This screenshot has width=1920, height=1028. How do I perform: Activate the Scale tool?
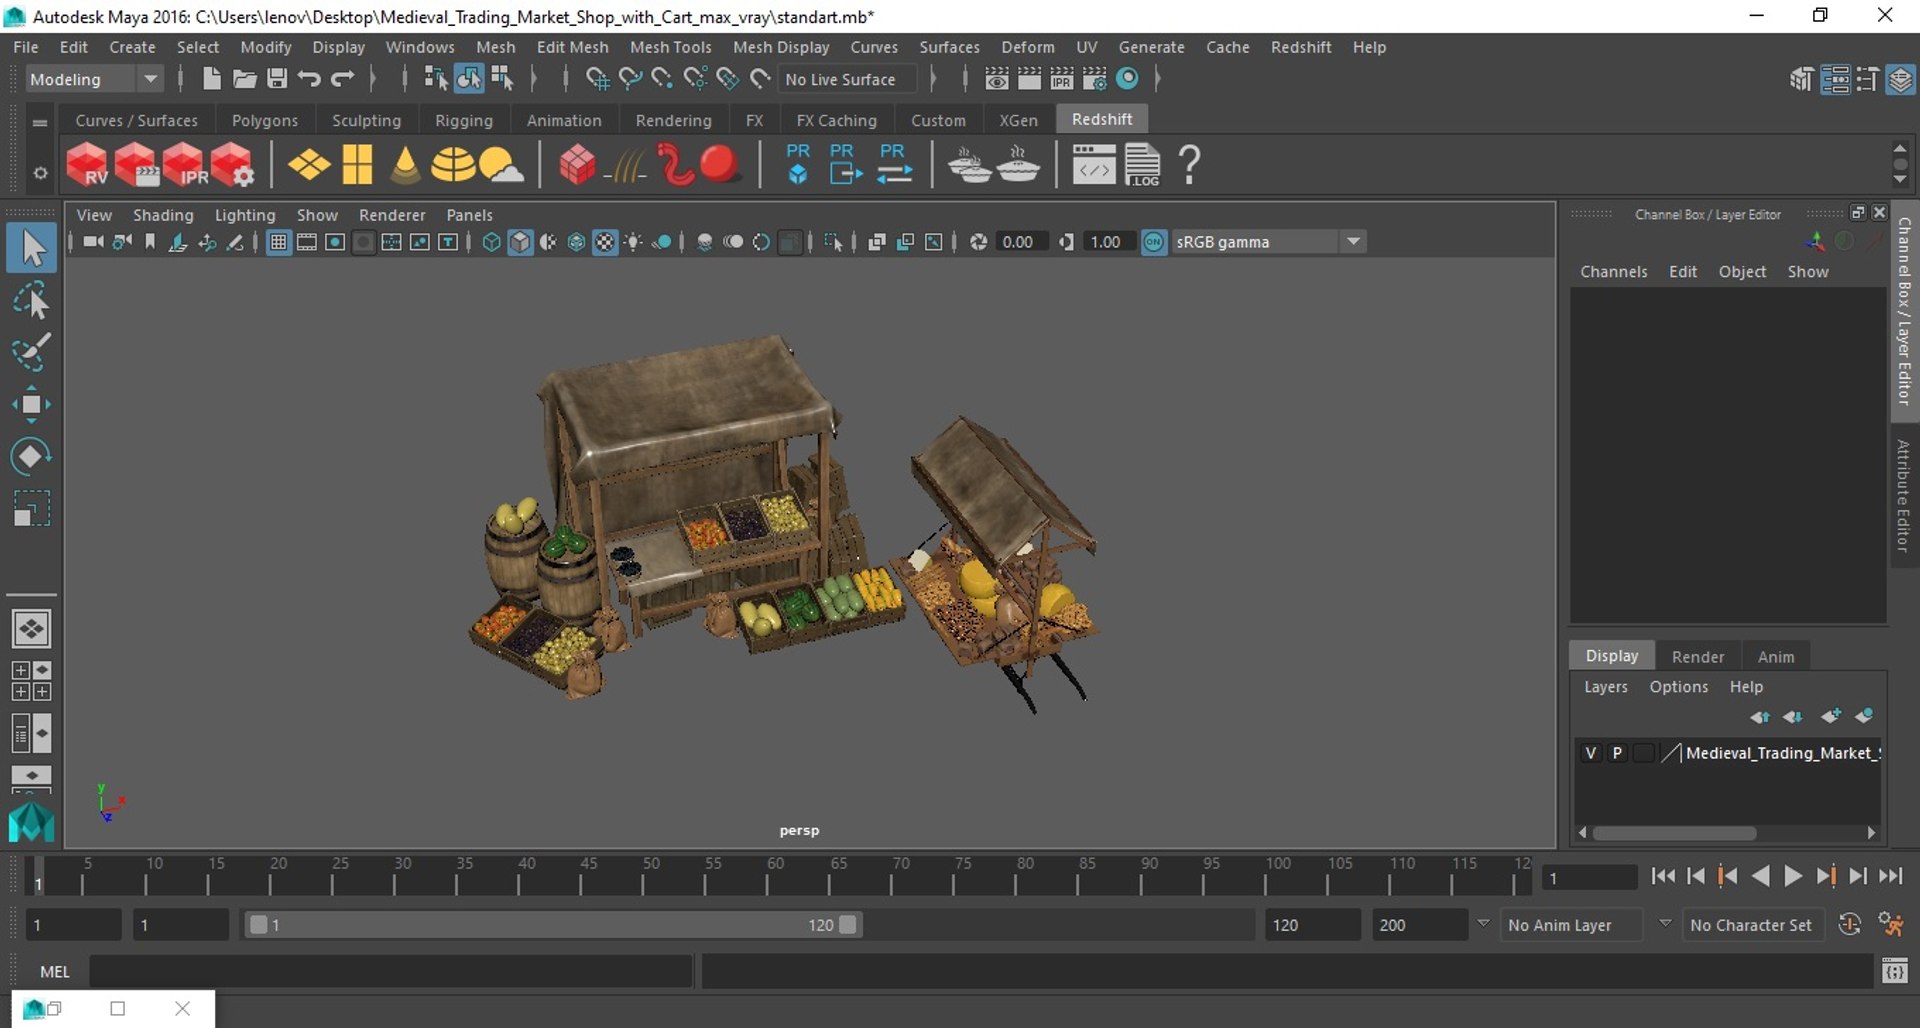pos(31,508)
